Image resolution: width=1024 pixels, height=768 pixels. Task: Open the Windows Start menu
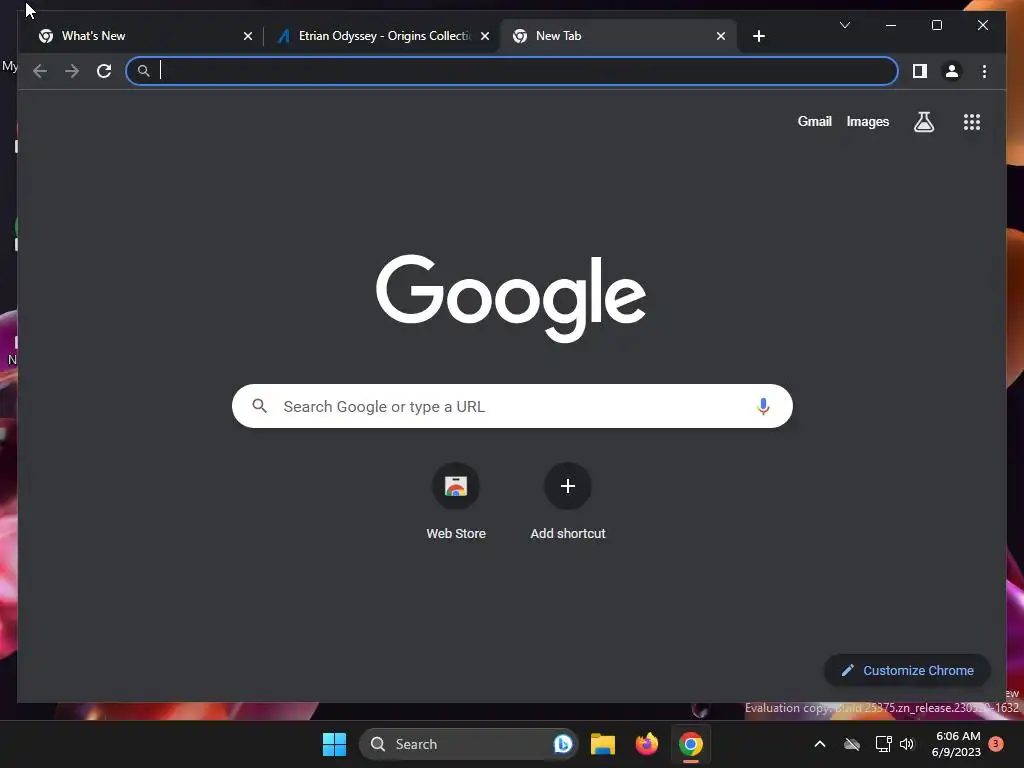334,744
